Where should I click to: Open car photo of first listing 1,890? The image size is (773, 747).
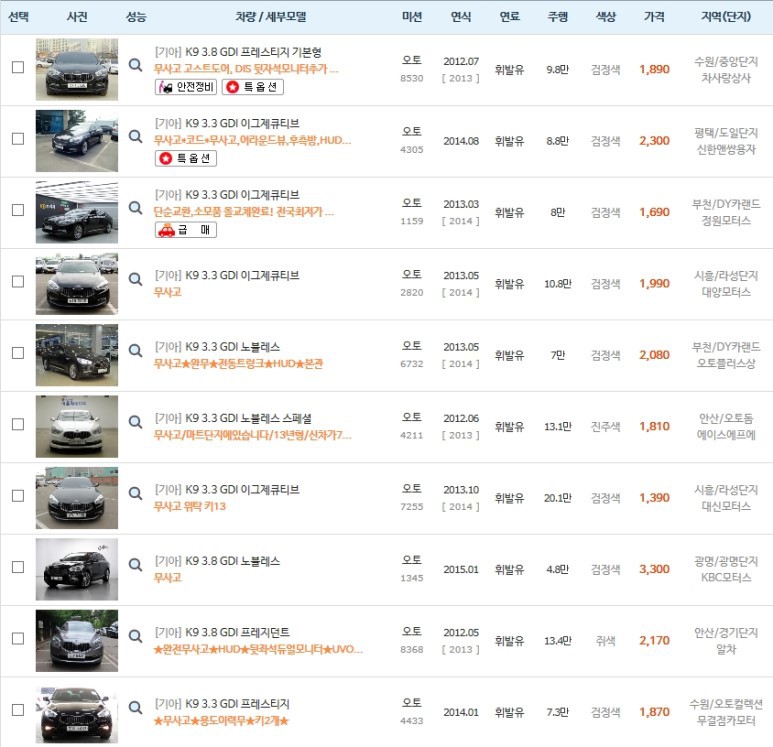pyautogui.click(x=77, y=70)
